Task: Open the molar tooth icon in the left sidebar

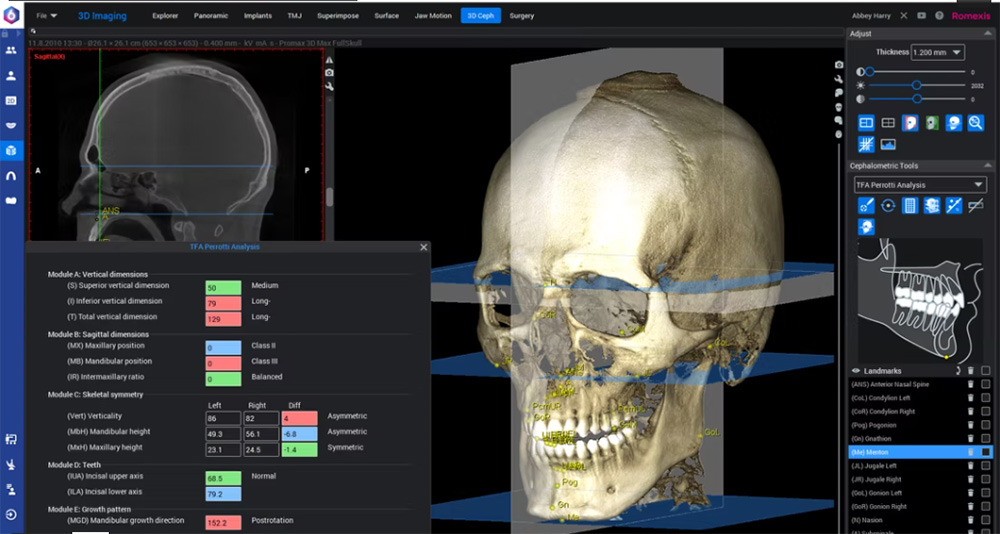Action: click(x=11, y=200)
